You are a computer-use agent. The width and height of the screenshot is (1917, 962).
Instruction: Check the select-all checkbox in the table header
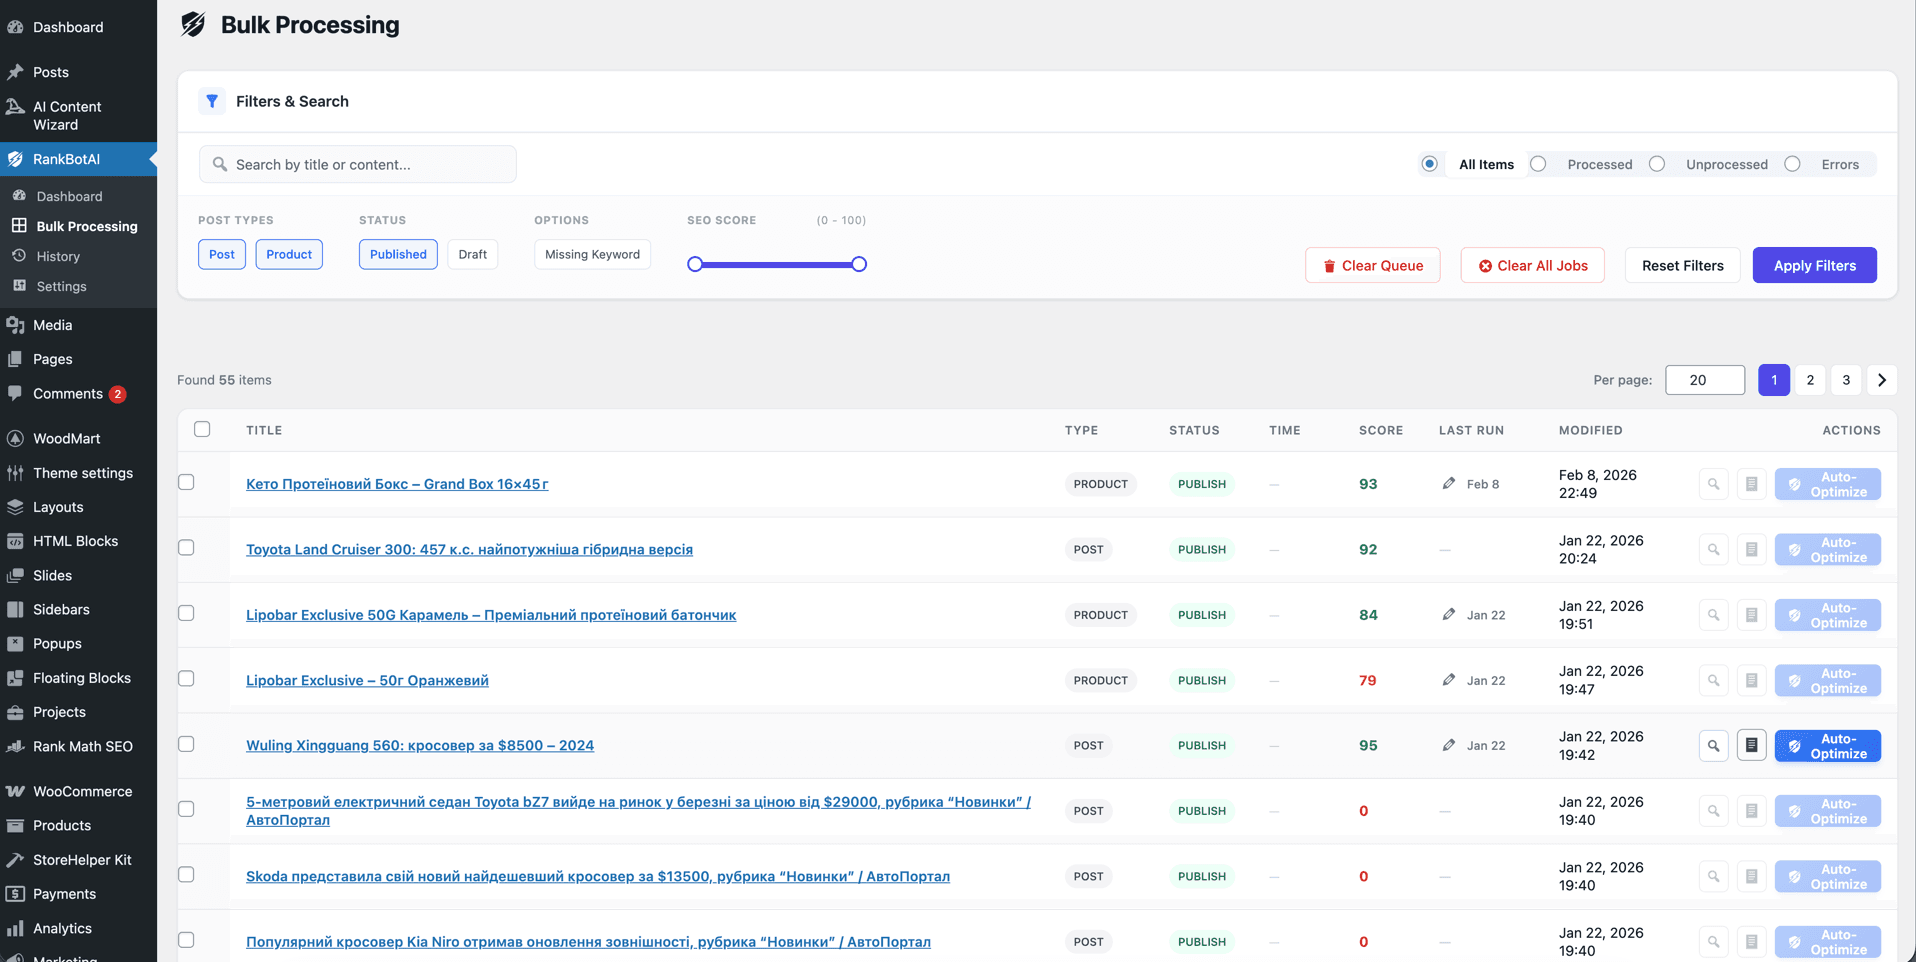[202, 429]
